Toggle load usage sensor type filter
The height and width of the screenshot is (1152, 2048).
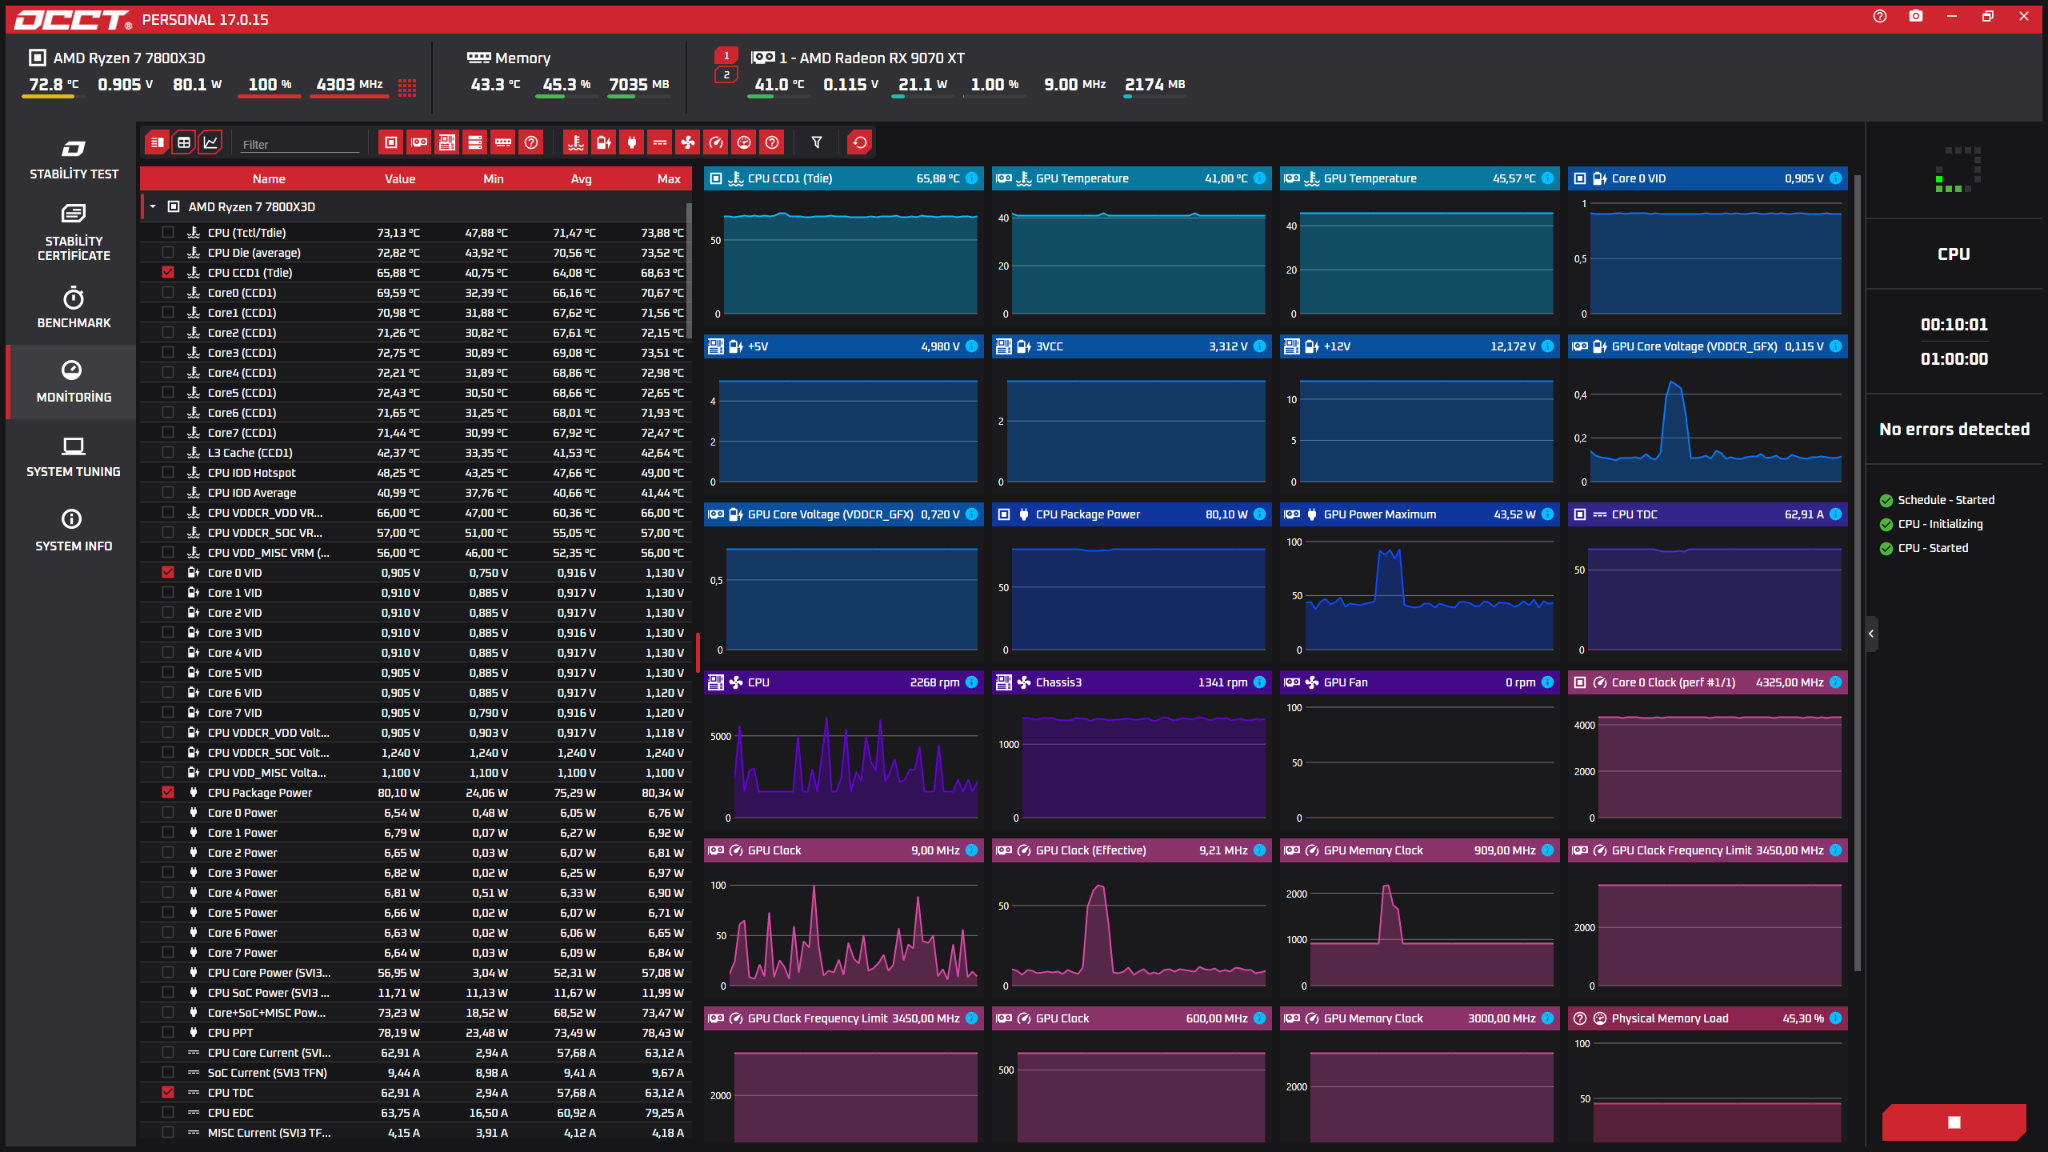coord(743,143)
